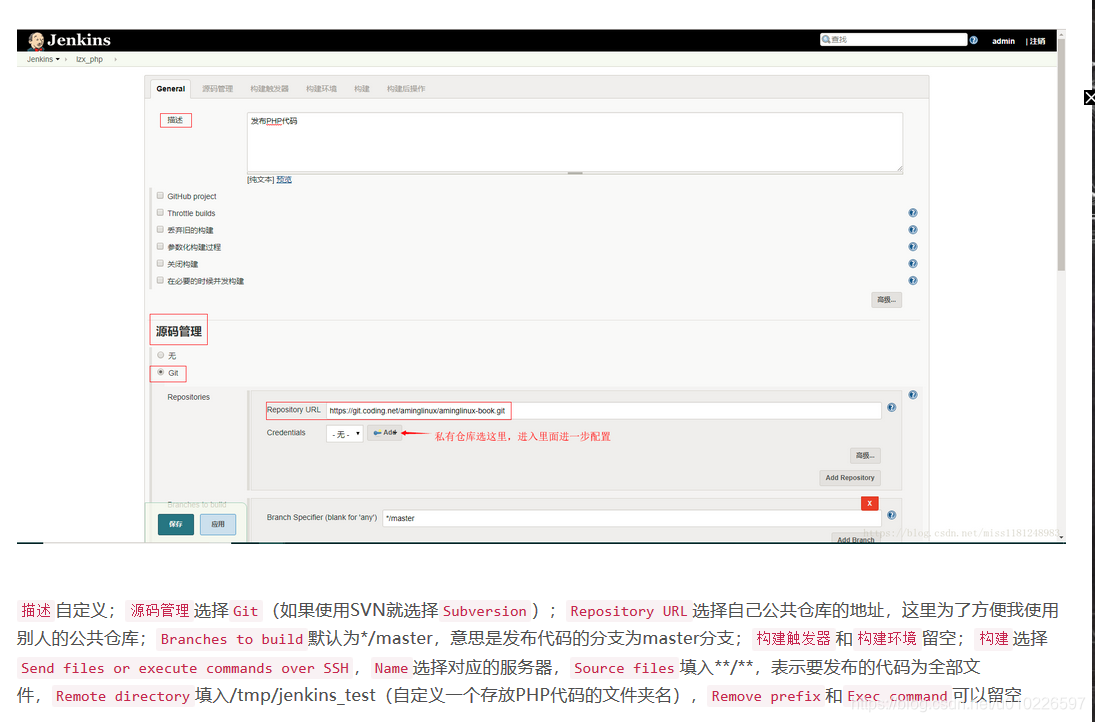The height and width of the screenshot is (722, 1095).
Task: Open help icon next to Repositories section
Action: pyautogui.click(x=912, y=395)
